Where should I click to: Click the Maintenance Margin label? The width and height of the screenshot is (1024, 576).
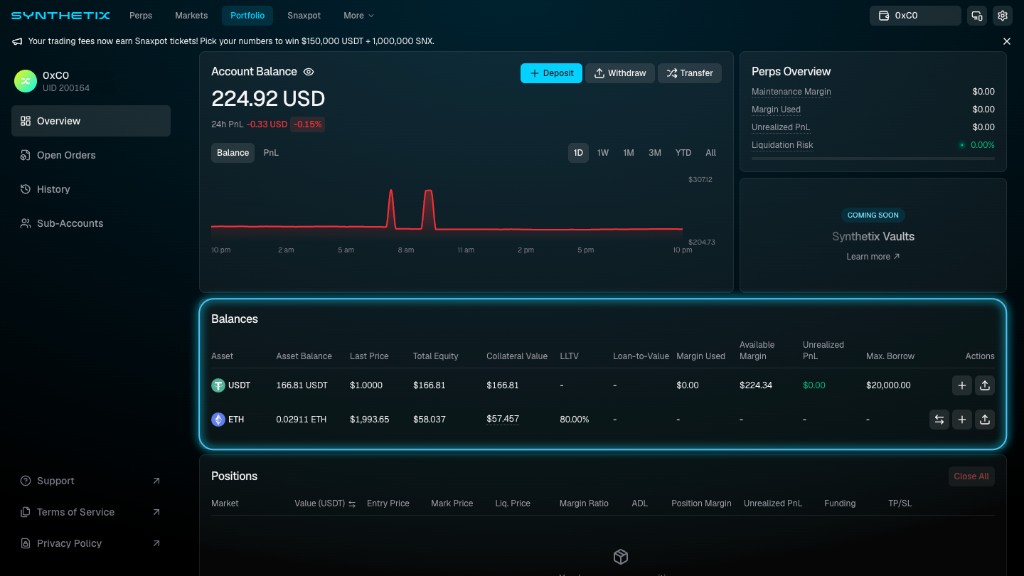pos(791,91)
